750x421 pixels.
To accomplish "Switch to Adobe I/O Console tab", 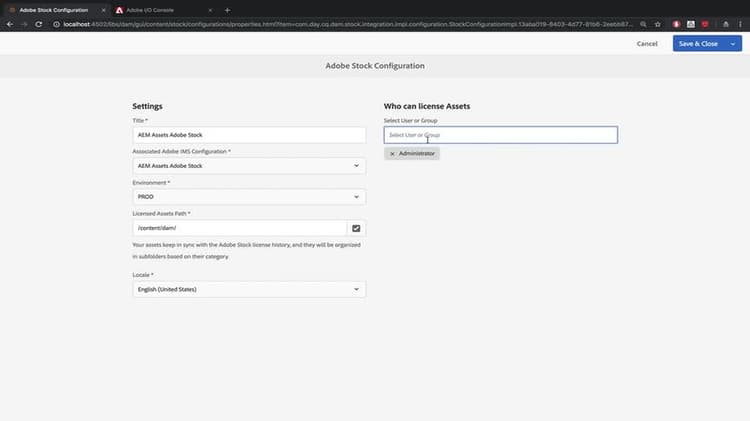I will [164, 10].
